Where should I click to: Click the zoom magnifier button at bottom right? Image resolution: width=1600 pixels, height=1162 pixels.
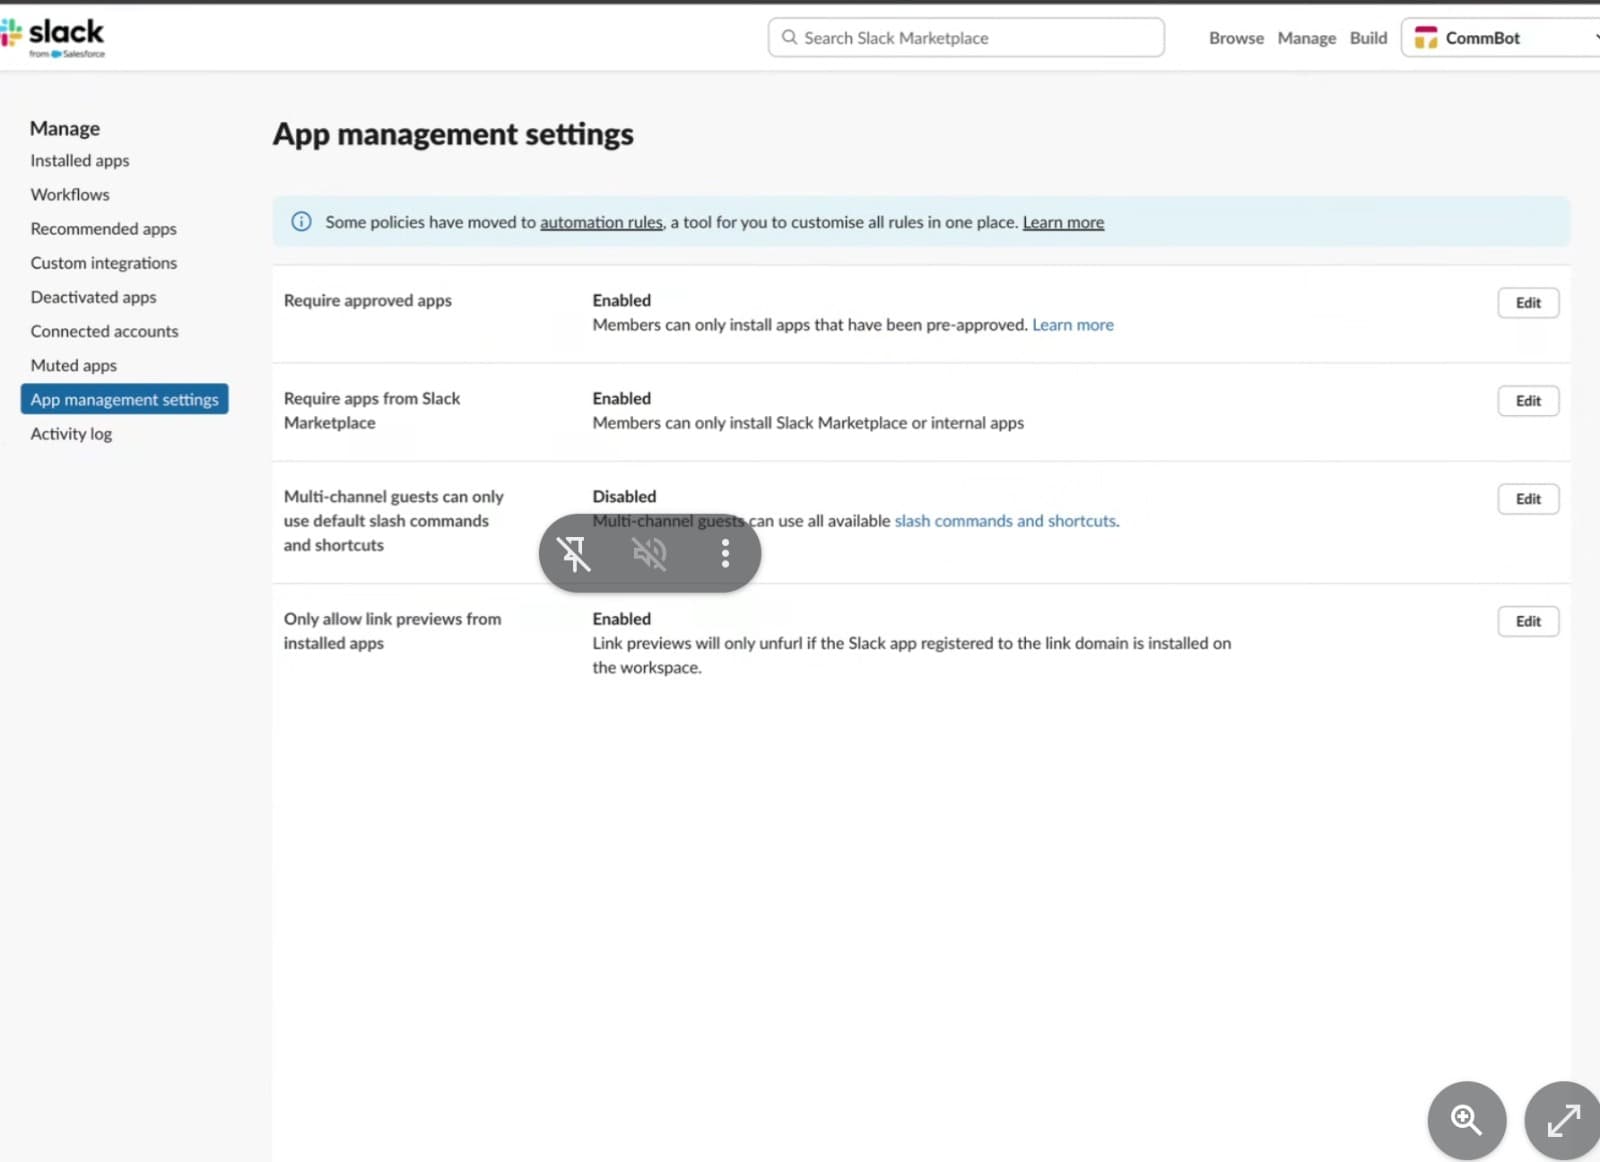point(1466,1120)
